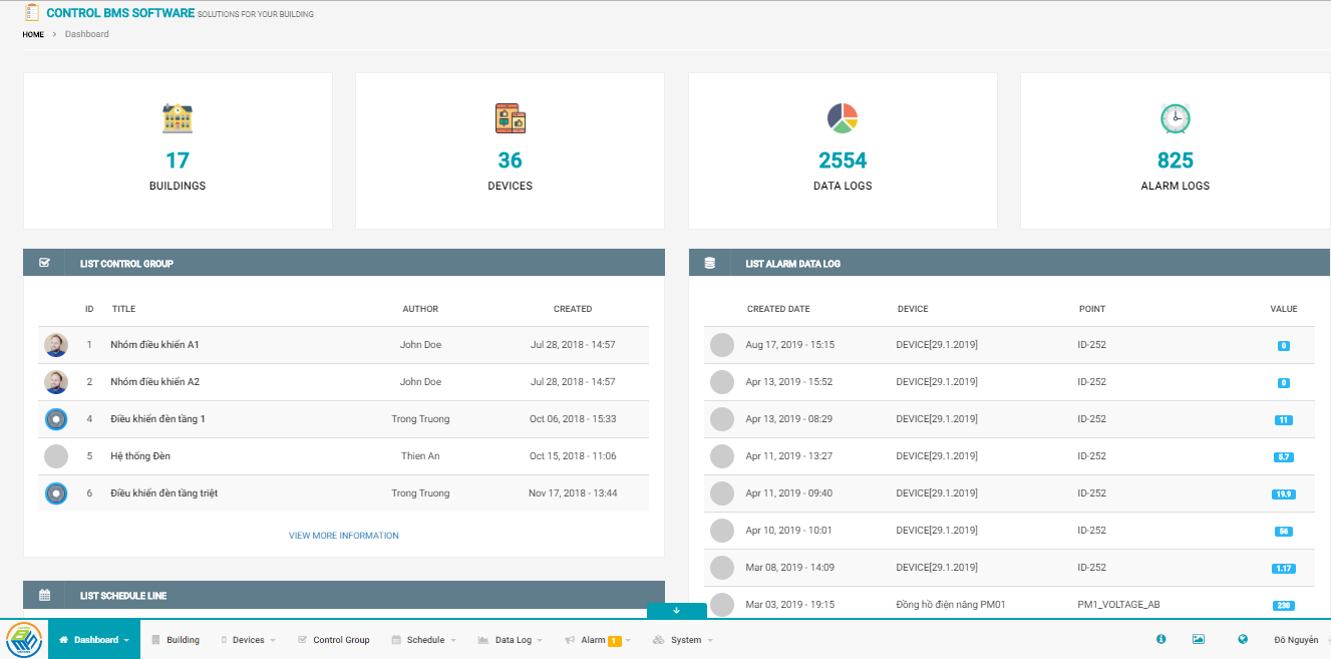The image size is (1331, 659).
Task: Click the Devices stat card icon
Action: click(510, 119)
